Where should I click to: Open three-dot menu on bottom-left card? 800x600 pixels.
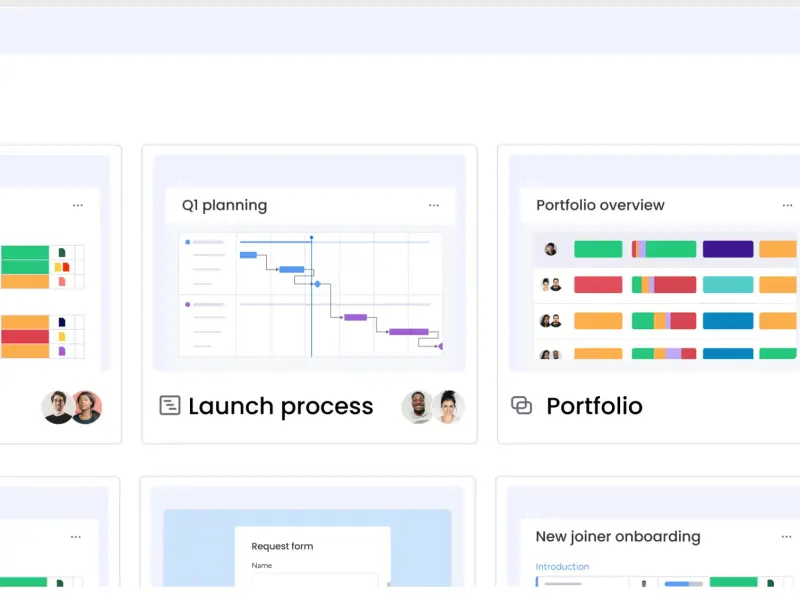click(x=75, y=537)
